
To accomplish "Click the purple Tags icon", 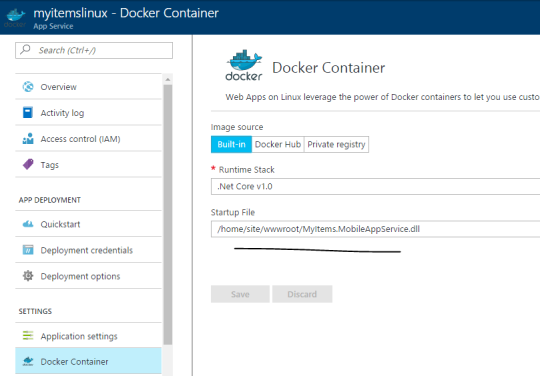I will pyautogui.click(x=28, y=164).
